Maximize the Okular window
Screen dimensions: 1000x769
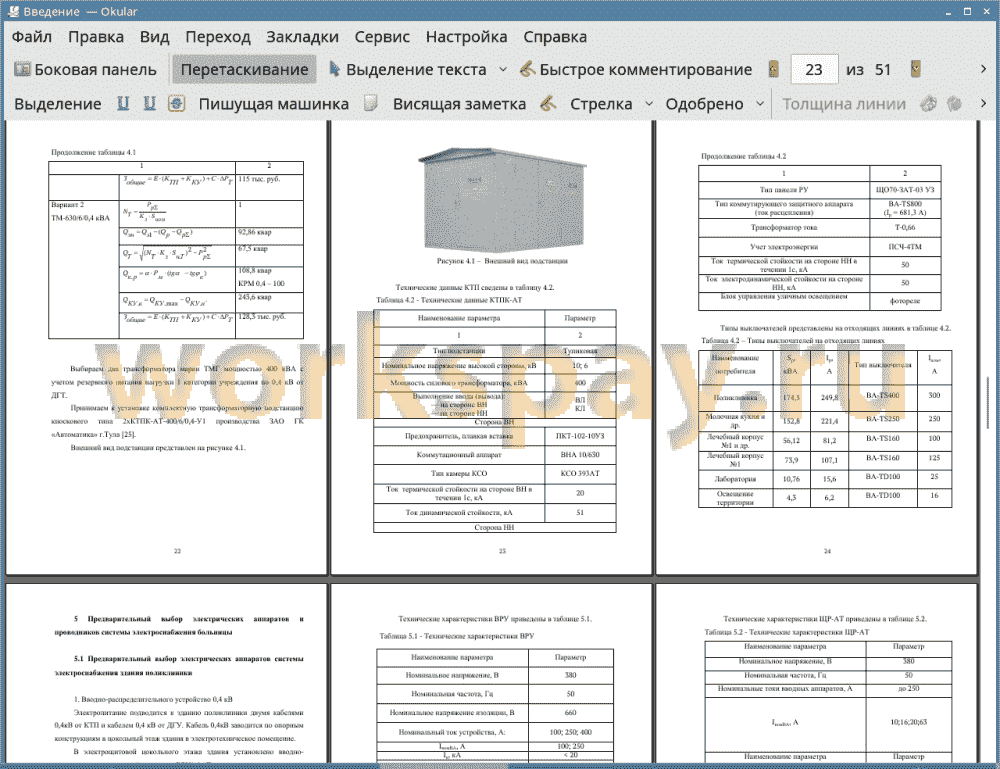click(967, 11)
